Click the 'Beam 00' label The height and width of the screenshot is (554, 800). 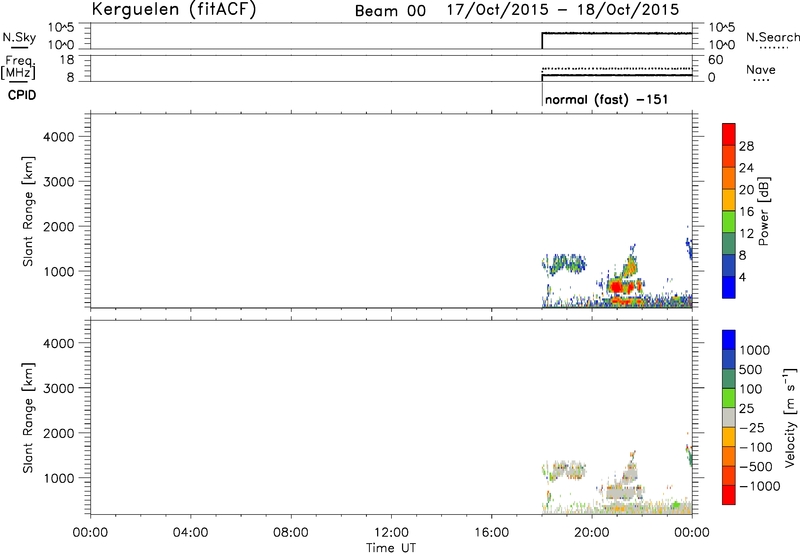point(390,11)
